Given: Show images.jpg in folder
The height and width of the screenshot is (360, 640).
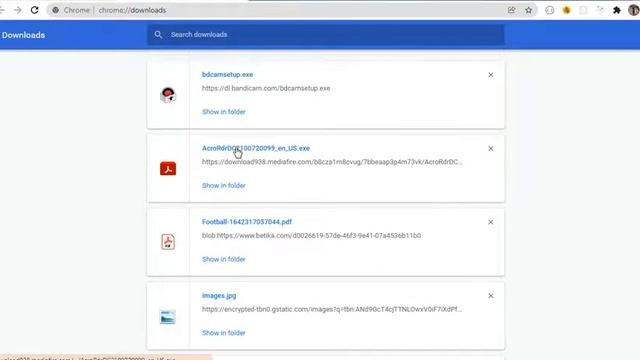Looking at the screenshot, I should point(224,333).
